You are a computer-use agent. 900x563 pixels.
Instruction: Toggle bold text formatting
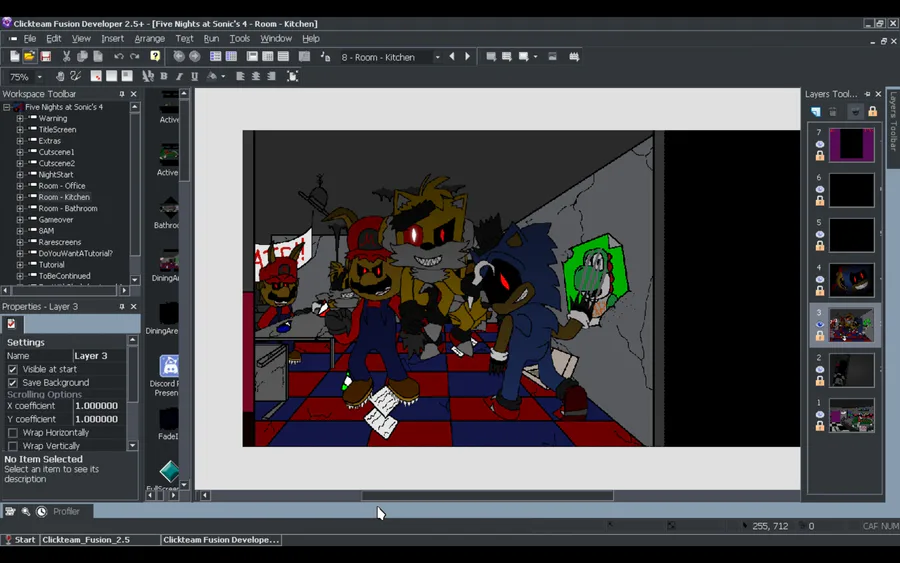click(x=164, y=76)
